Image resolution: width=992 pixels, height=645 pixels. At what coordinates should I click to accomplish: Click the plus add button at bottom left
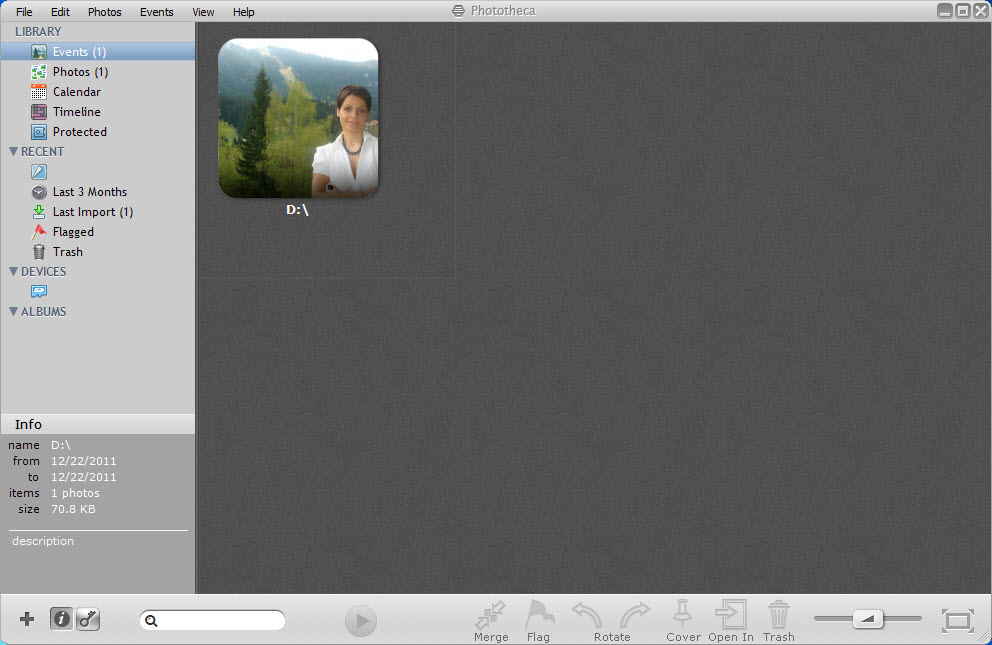point(27,619)
